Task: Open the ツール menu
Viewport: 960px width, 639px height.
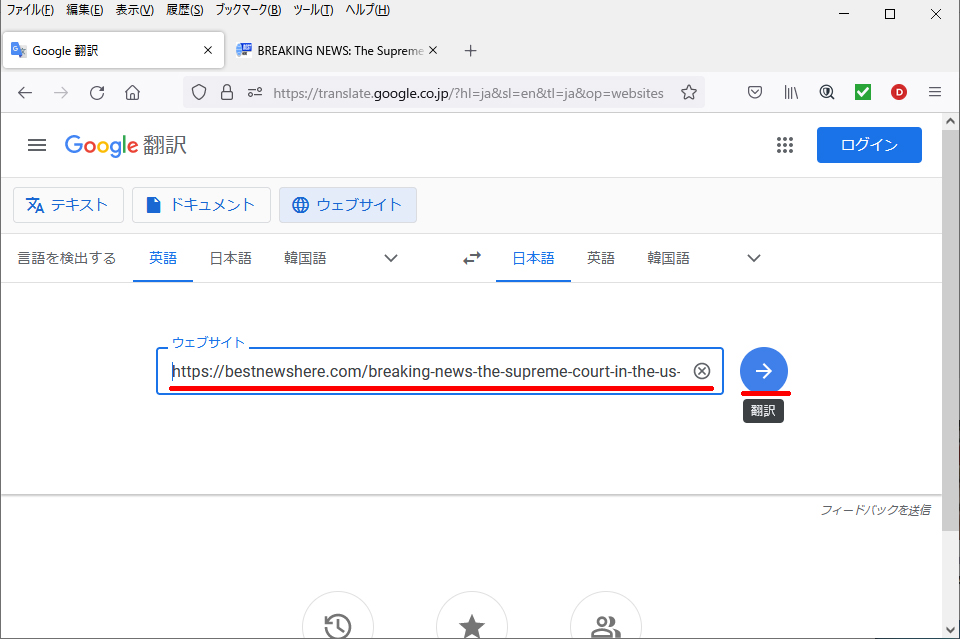Action: pos(313,10)
